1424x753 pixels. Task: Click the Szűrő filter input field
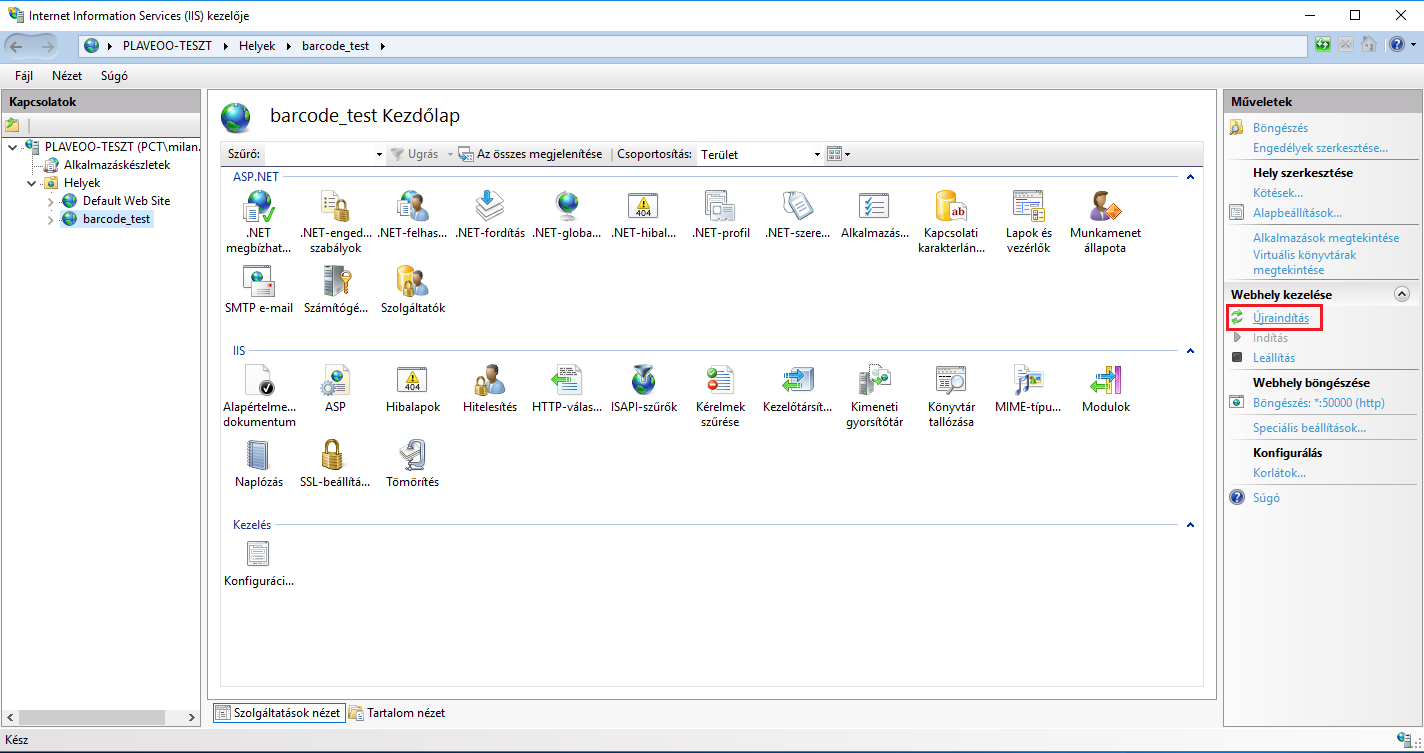click(x=318, y=155)
